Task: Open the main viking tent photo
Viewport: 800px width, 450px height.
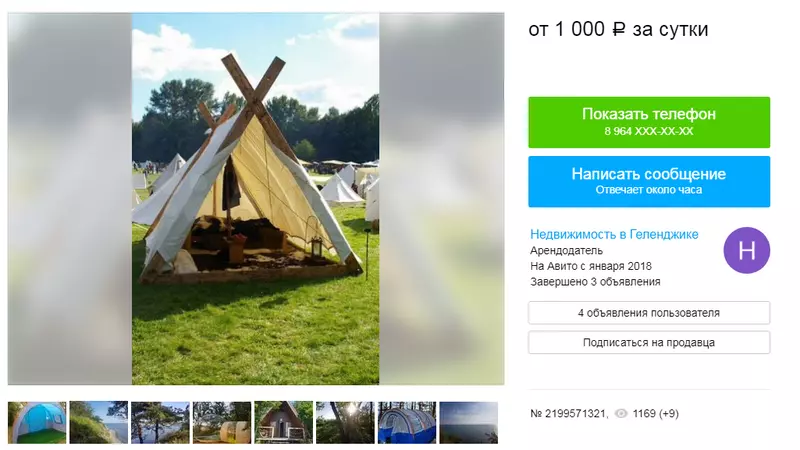Action: pyautogui.click(x=256, y=199)
